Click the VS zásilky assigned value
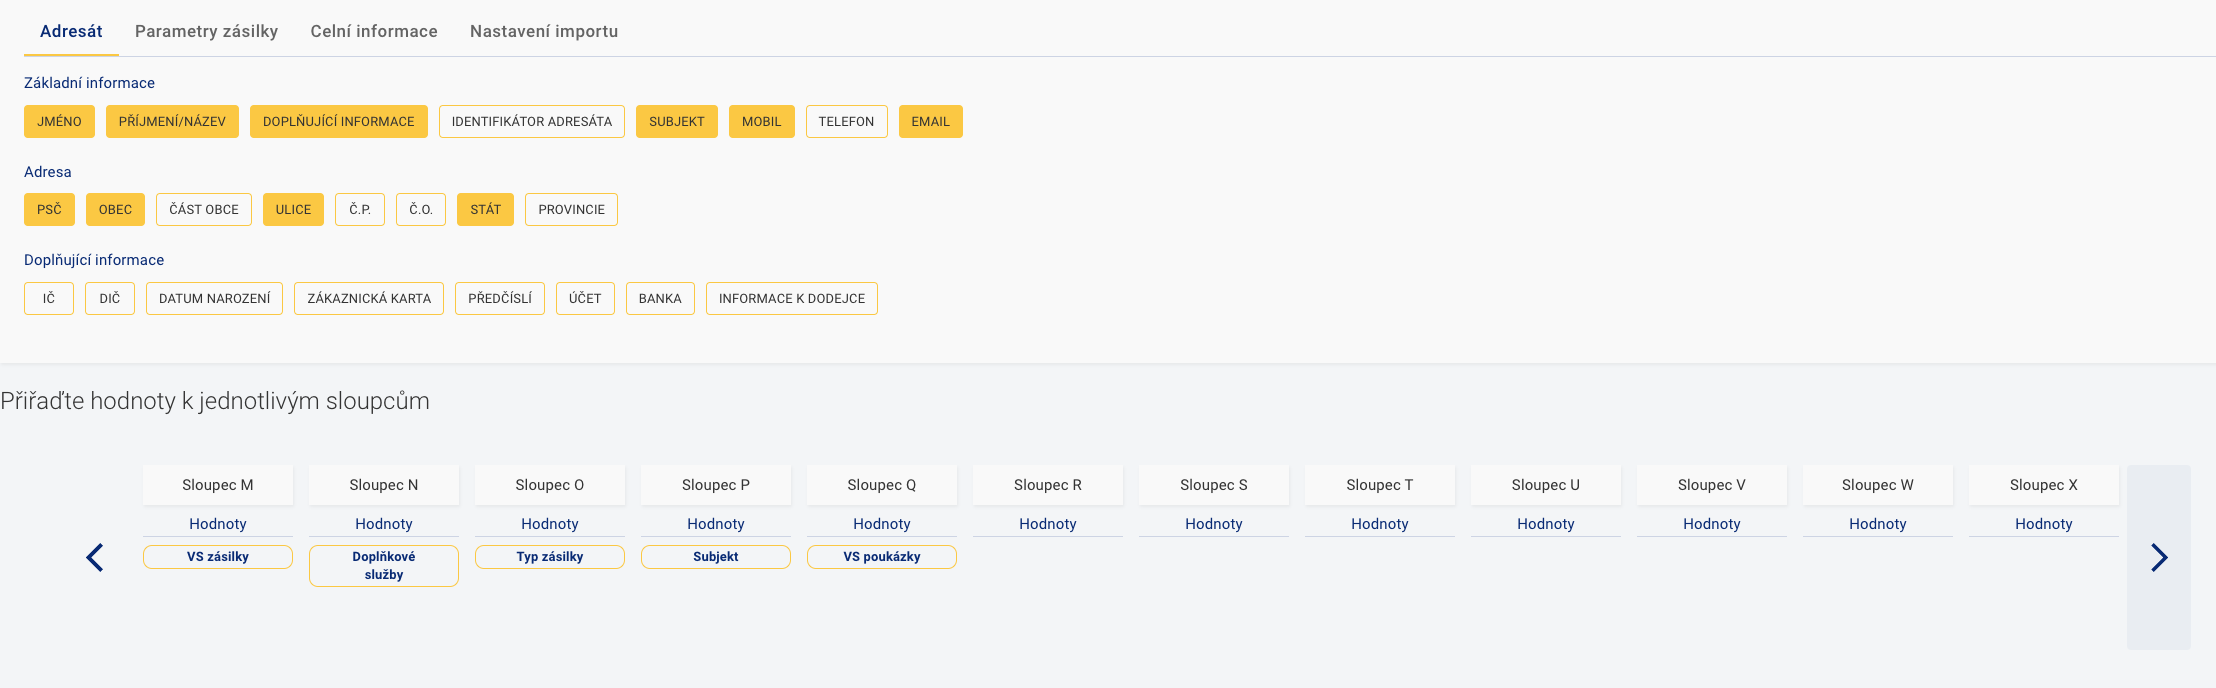The image size is (2216, 688). coord(218,557)
